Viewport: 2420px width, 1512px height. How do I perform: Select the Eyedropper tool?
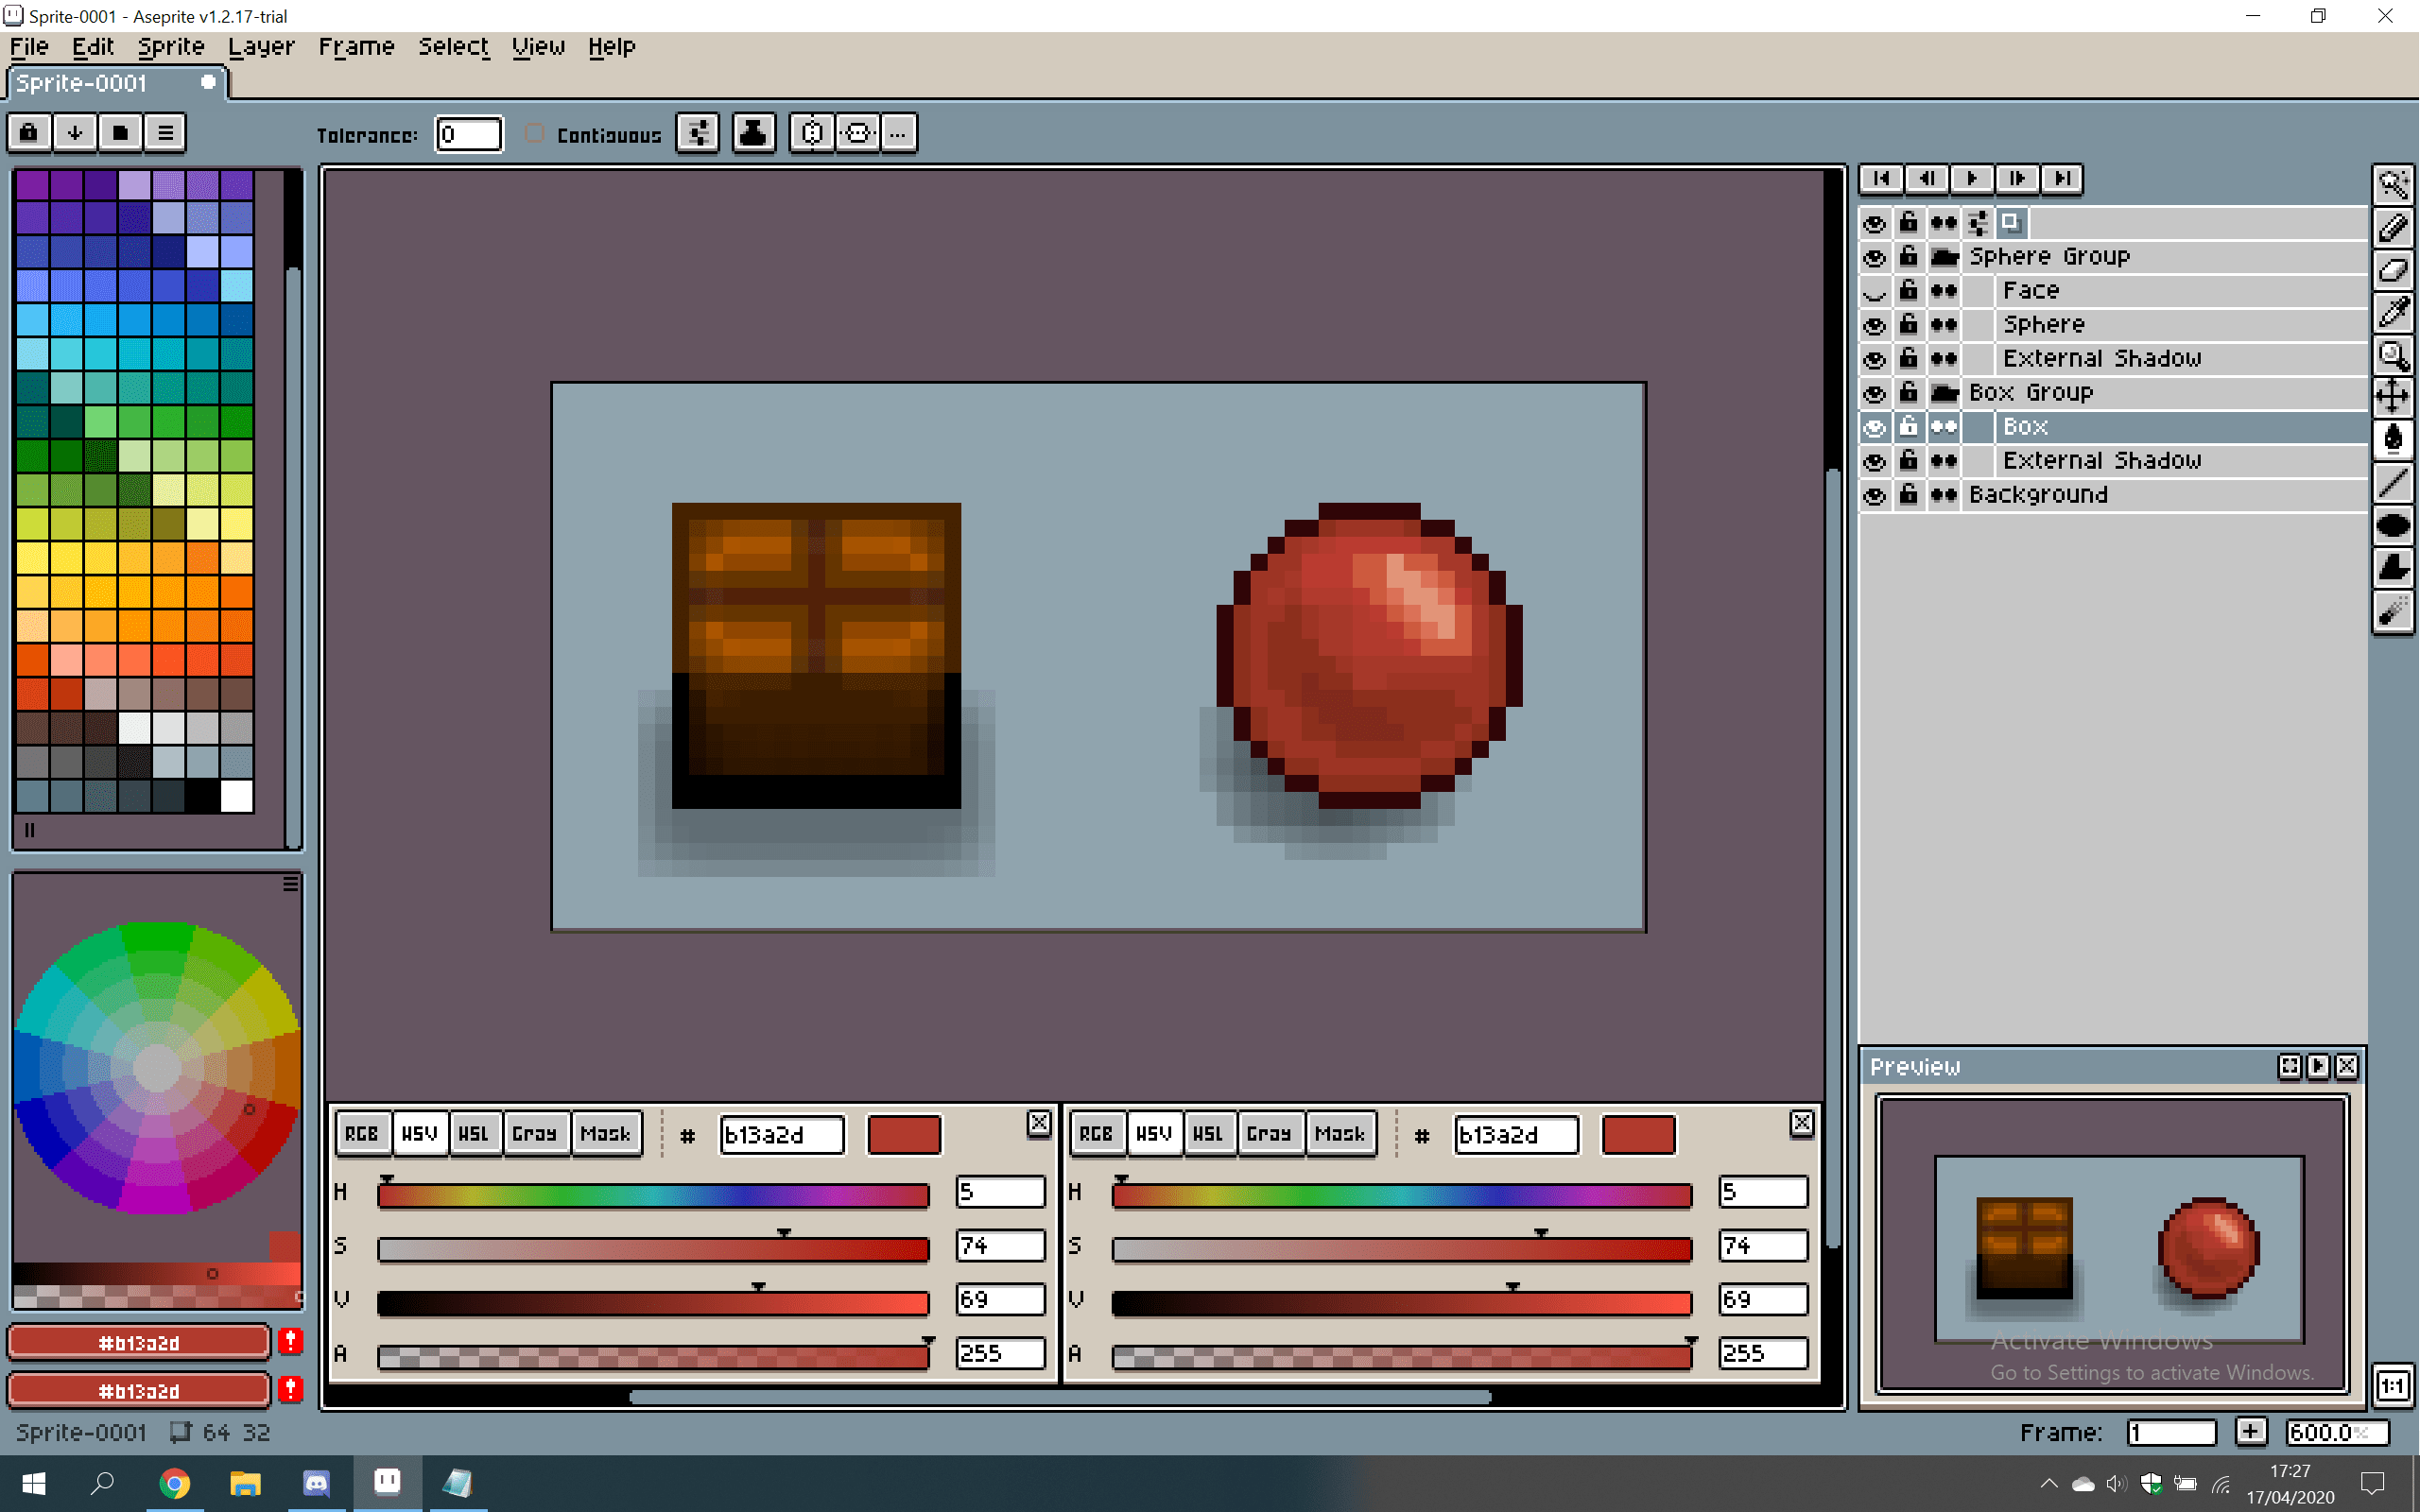tap(2393, 312)
